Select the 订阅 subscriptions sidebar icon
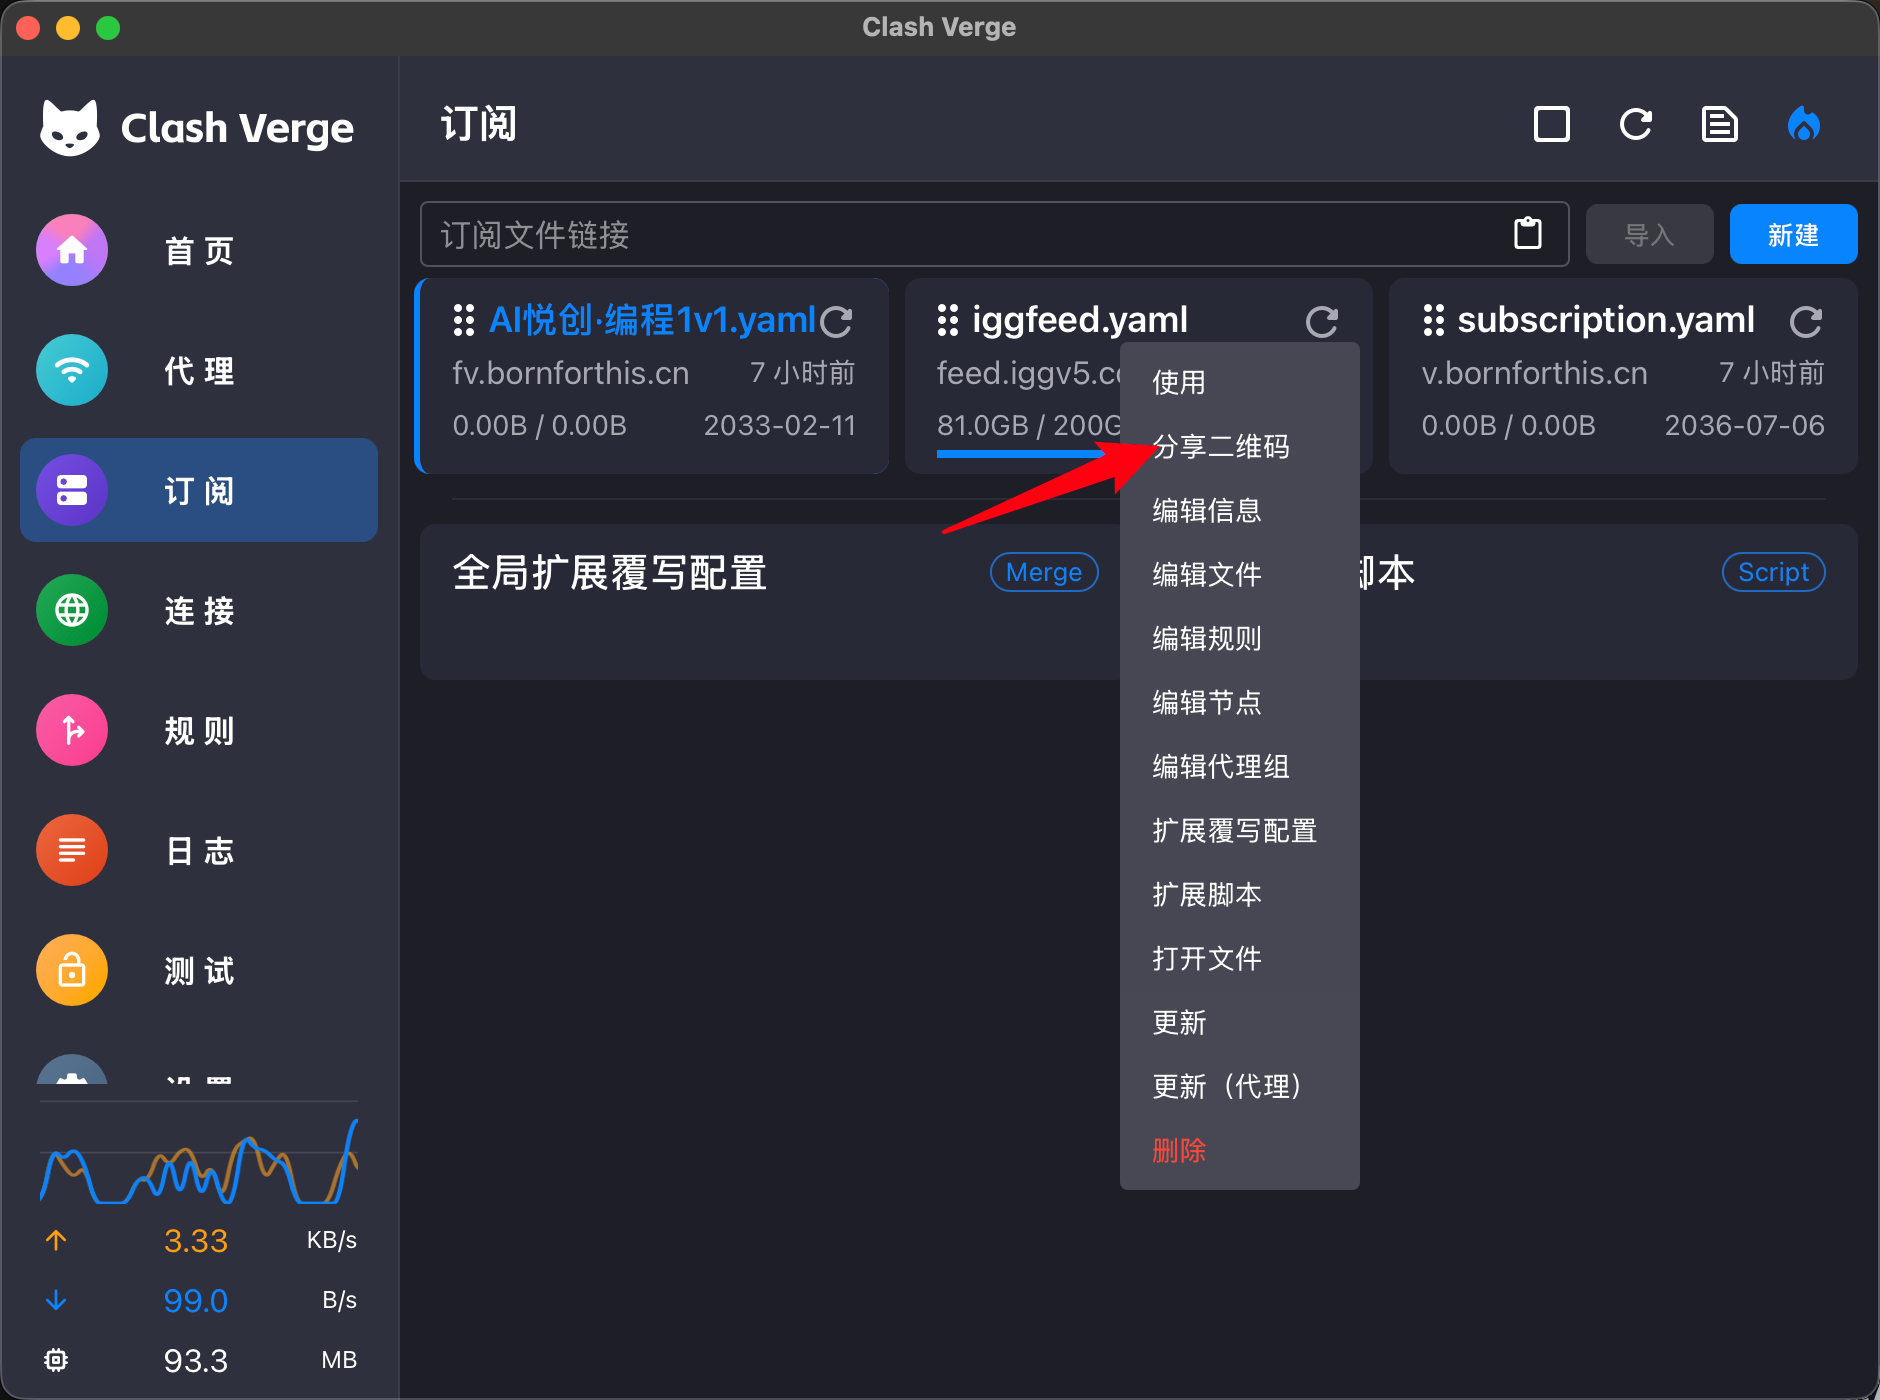Image resolution: width=1880 pixels, height=1400 pixels. click(72, 490)
